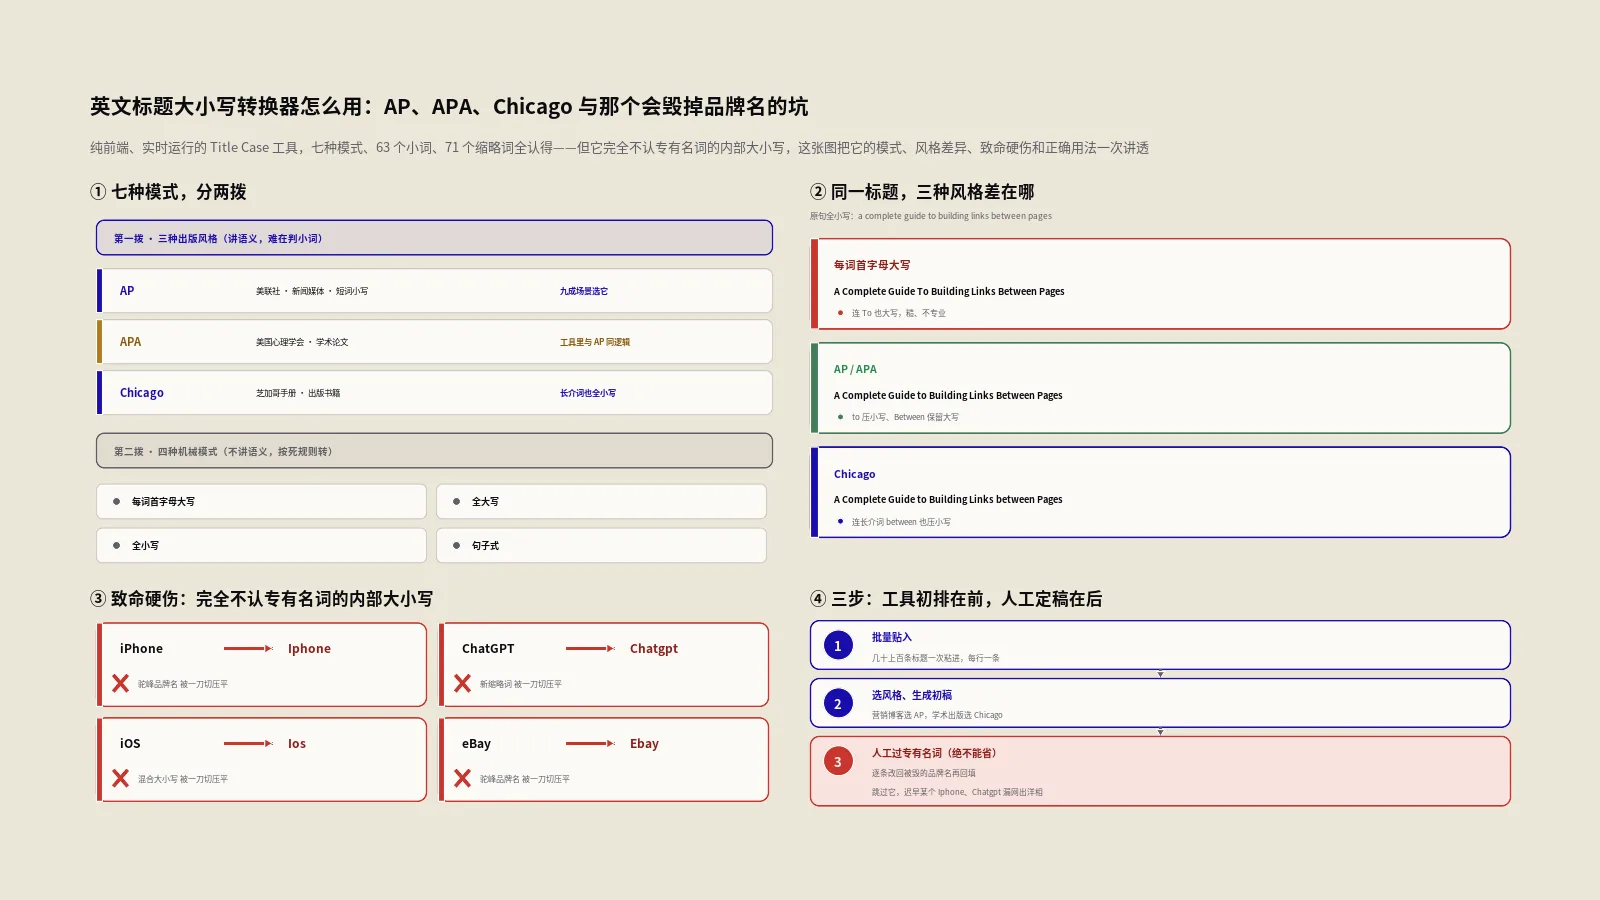Click the arrow between iPhone and Iphone
1600x900 pixels.
tap(248, 649)
